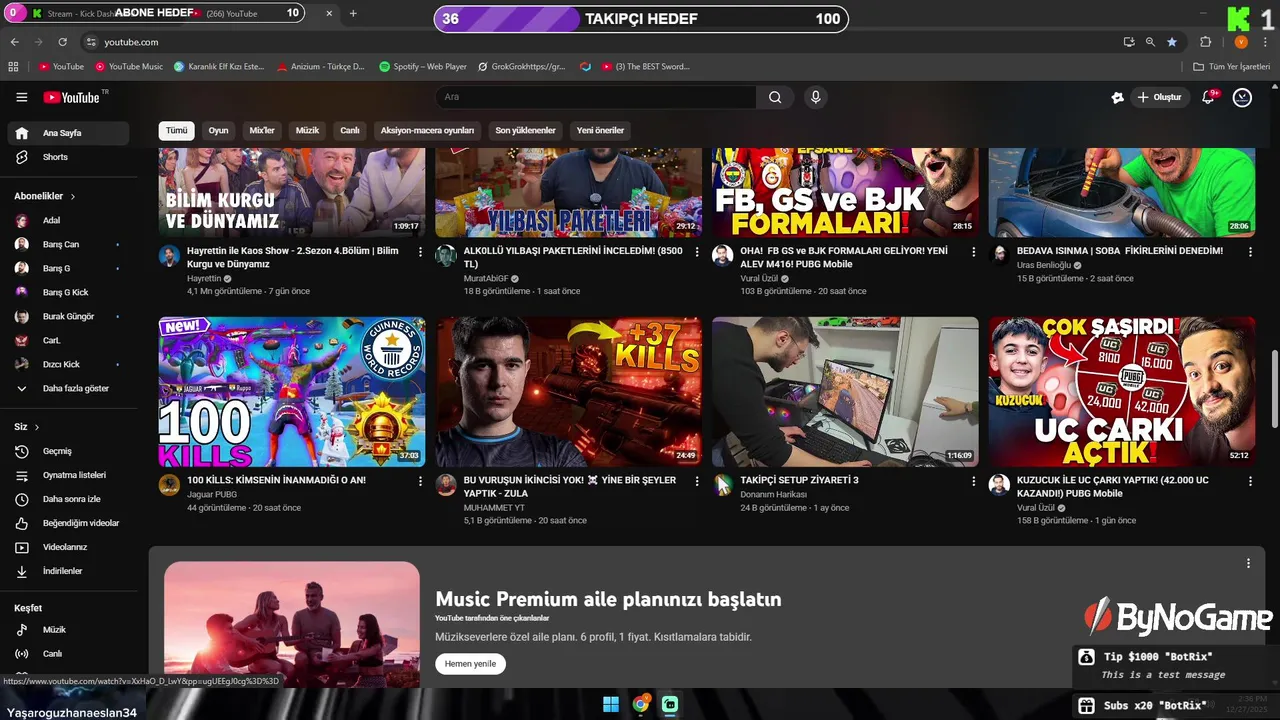The image size is (1280, 720).
Task: Open Daha sonra izle list
Action: pos(68,499)
